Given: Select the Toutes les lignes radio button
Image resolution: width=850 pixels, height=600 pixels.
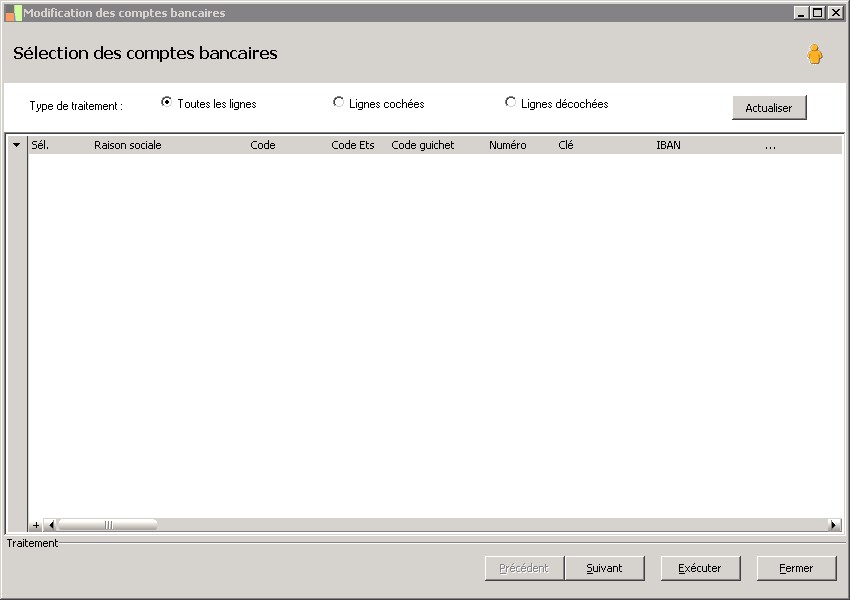Looking at the screenshot, I should coord(166,102).
